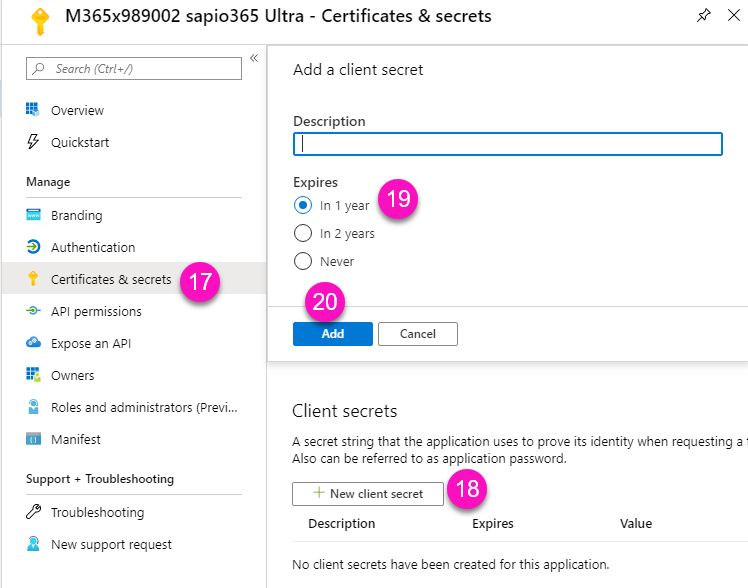Click the New client secret button

(x=367, y=493)
